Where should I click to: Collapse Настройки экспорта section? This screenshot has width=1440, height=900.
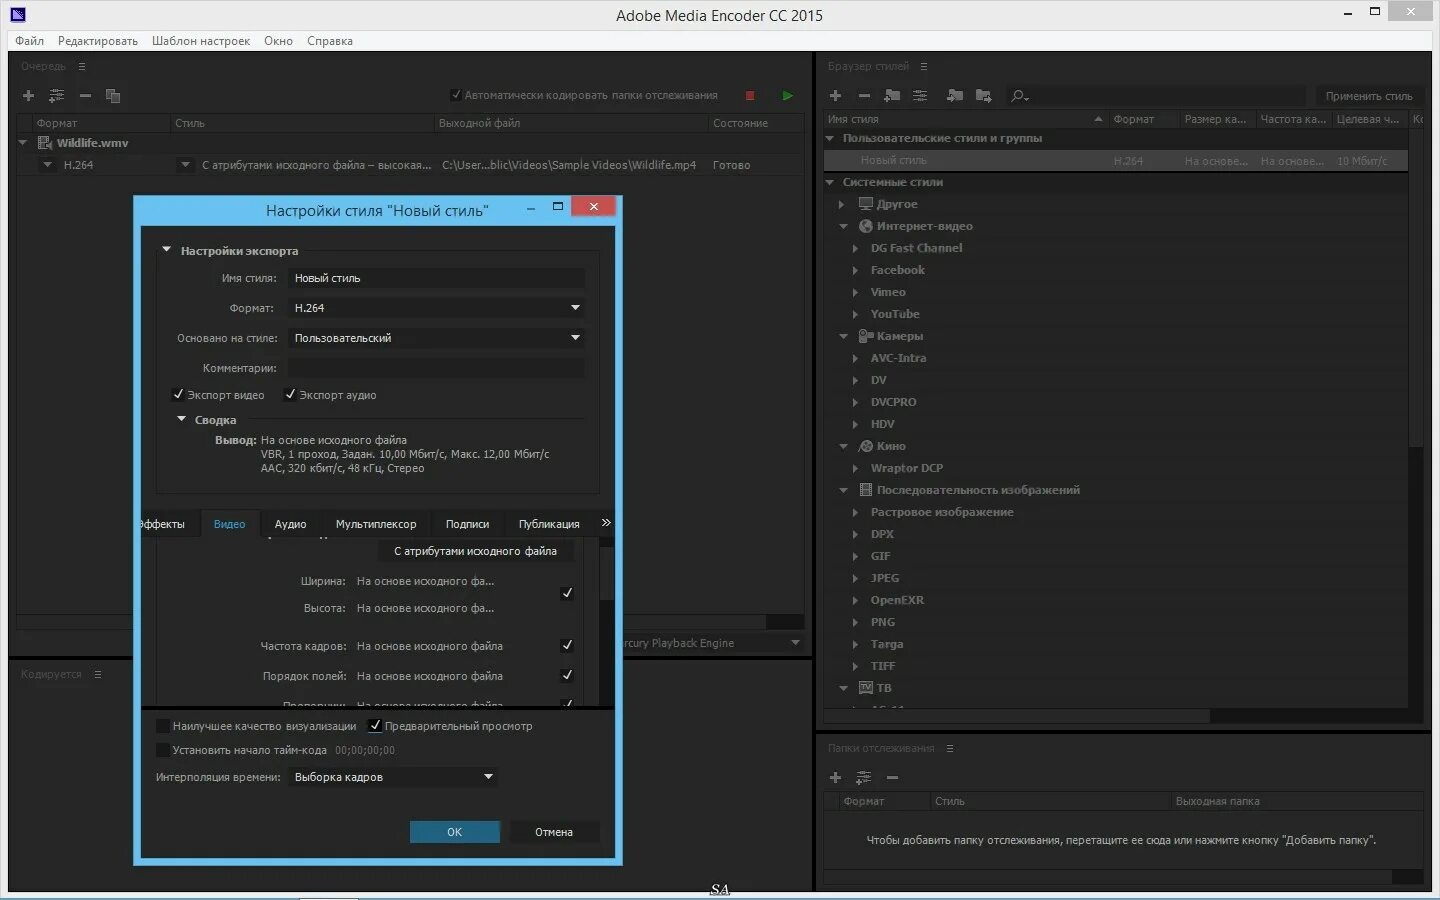pos(167,250)
